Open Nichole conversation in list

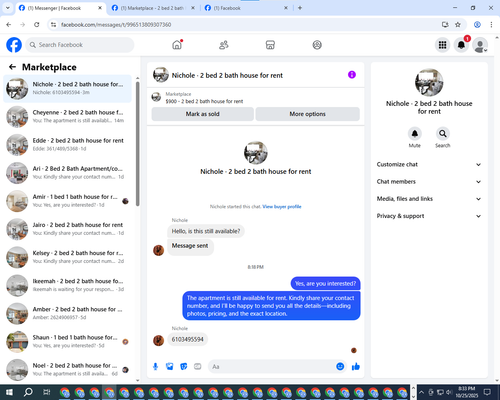click(67, 88)
